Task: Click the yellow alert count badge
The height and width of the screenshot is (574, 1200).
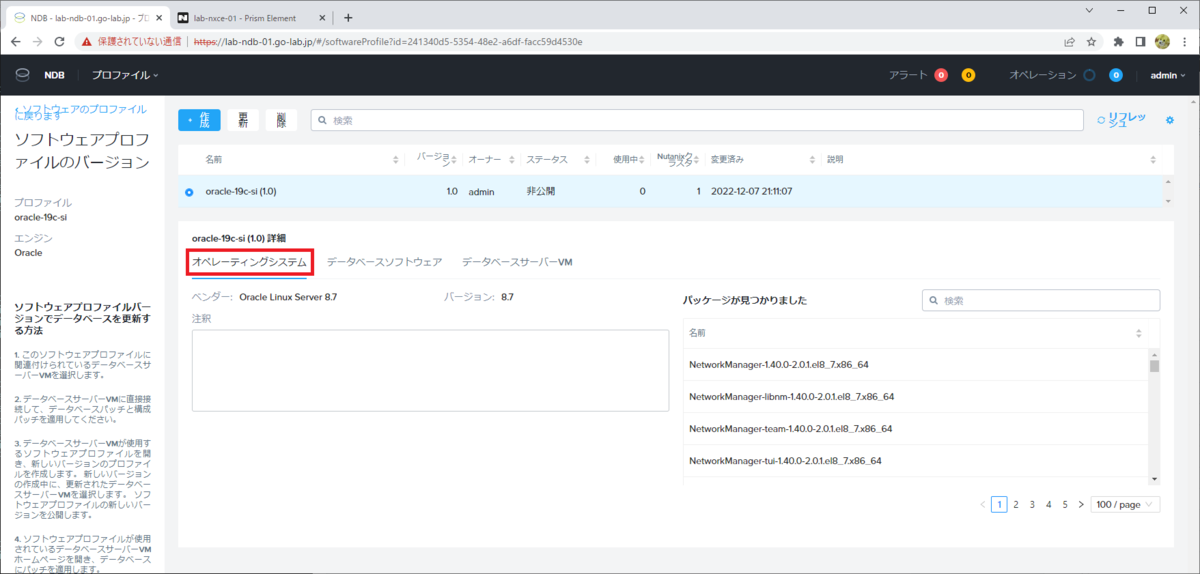Action: pos(968,75)
